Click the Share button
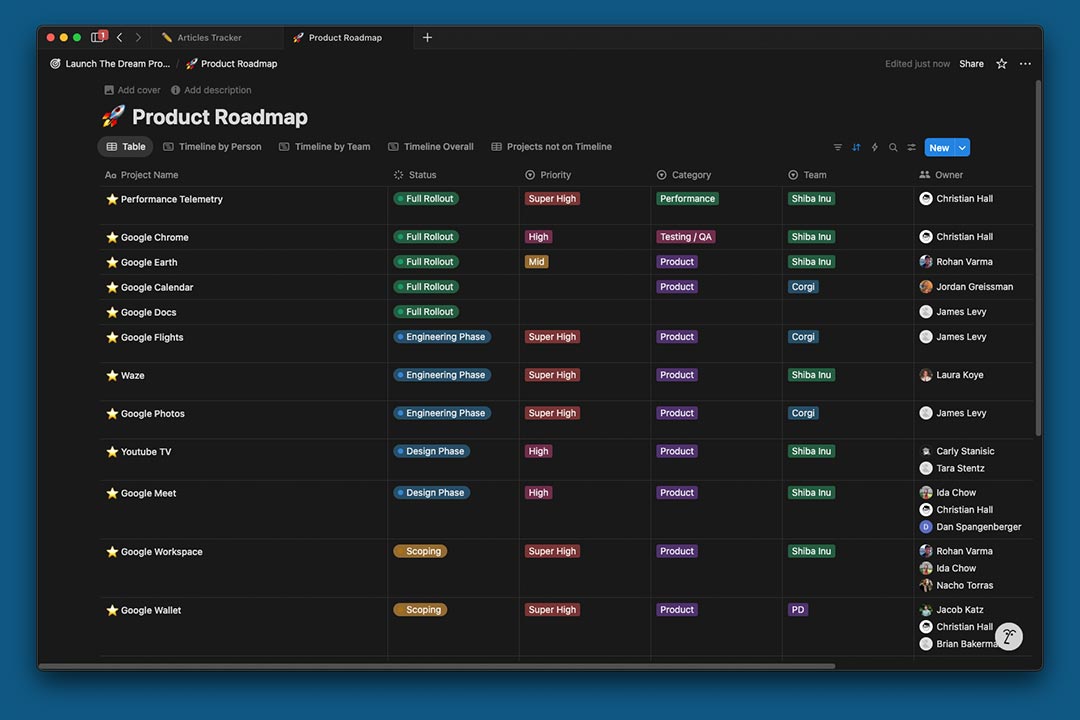This screenshot has width=1080, height=720. [x=971, y=63]
